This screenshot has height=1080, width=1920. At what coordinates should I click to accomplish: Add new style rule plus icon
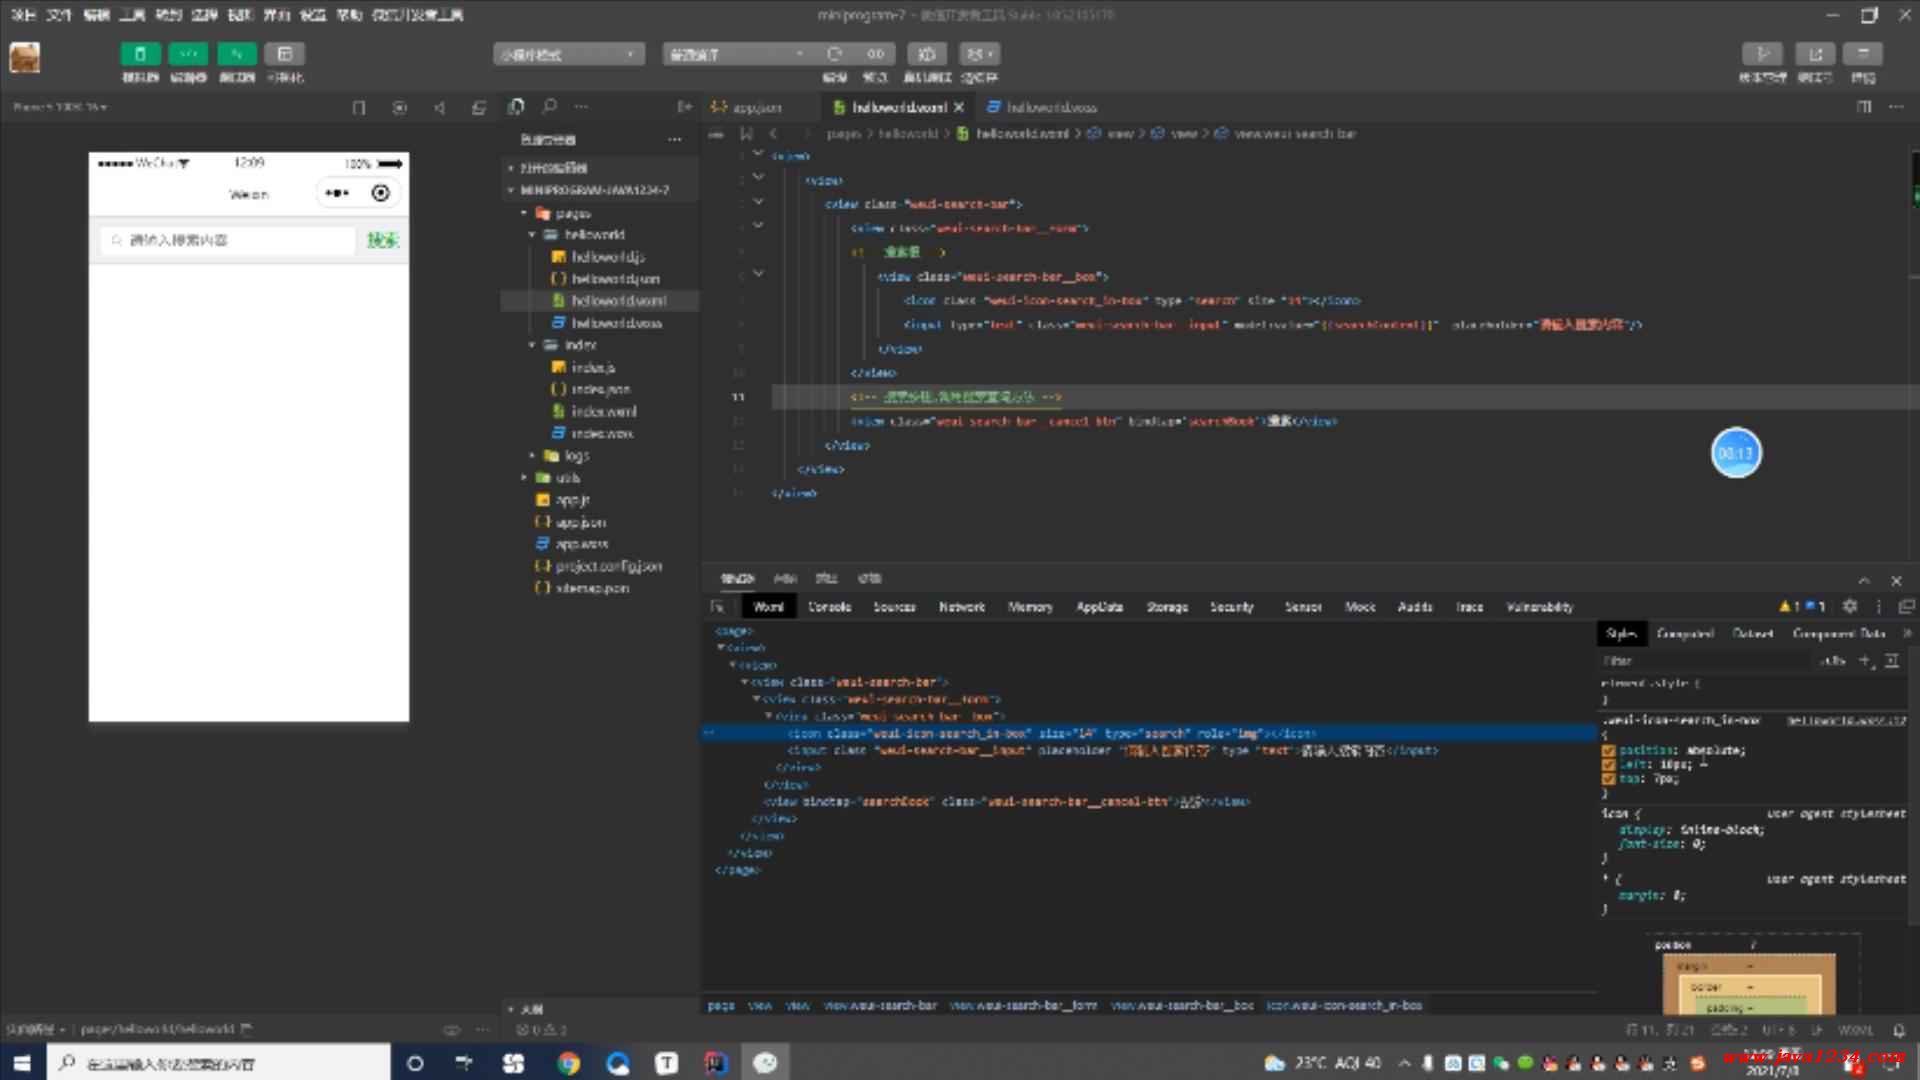[x=1865, y=661]
